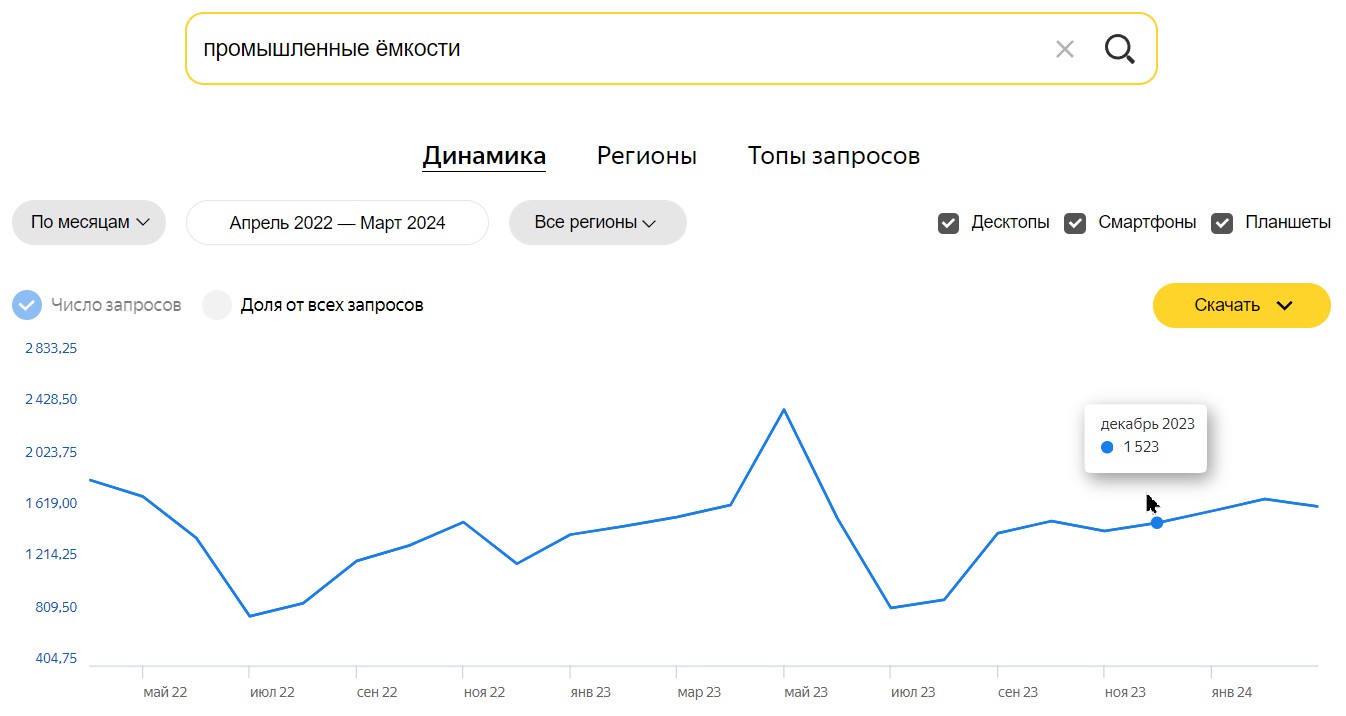Toggle the Десктопы checkbox
The height and width of the screenshot is (716, 1346).
coord(948,223)
